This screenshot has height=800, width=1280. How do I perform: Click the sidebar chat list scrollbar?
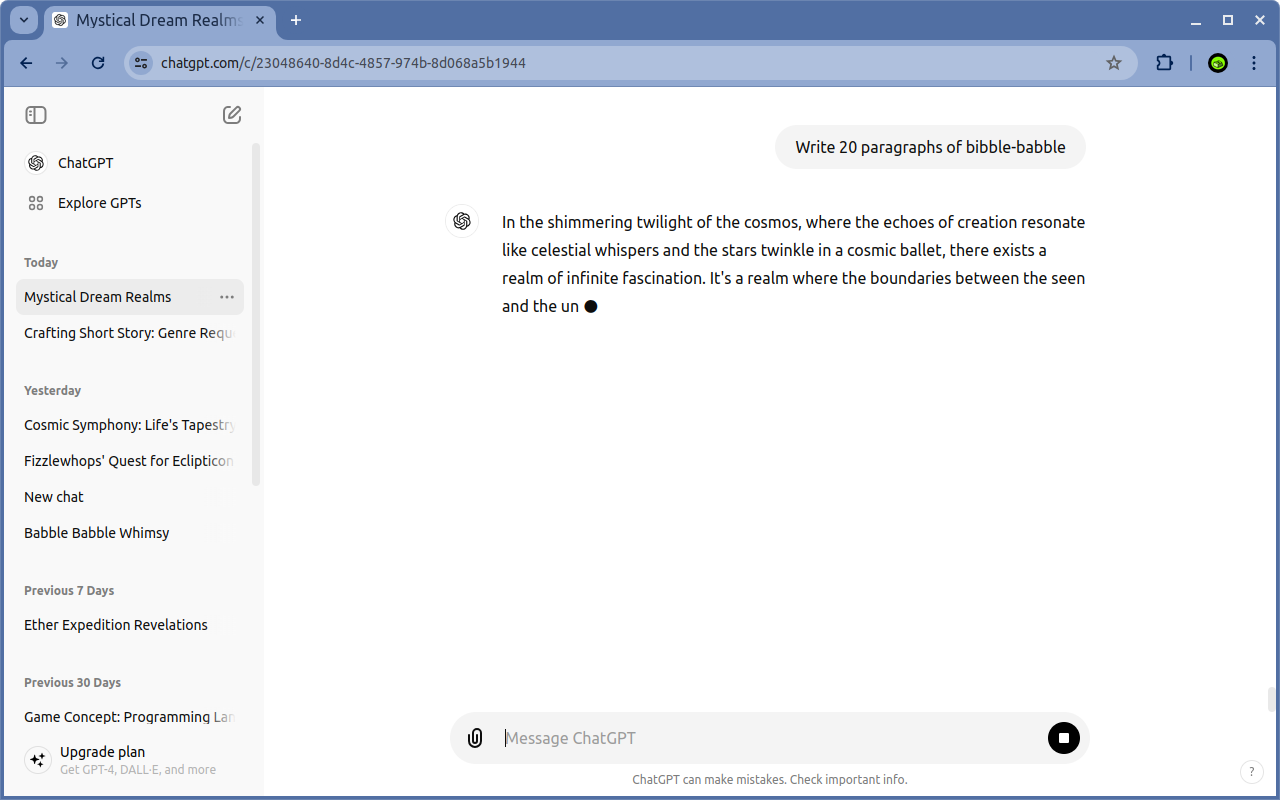coord(256,314)
